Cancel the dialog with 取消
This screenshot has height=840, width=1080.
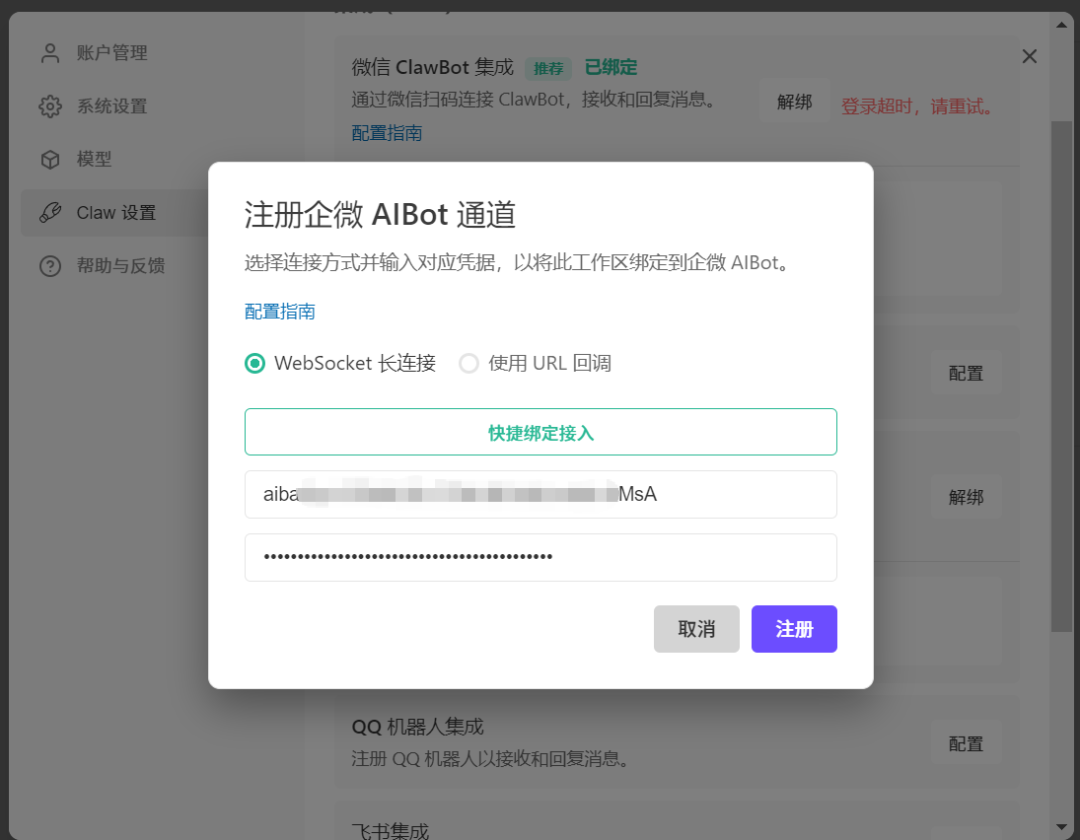coord(696,629)
